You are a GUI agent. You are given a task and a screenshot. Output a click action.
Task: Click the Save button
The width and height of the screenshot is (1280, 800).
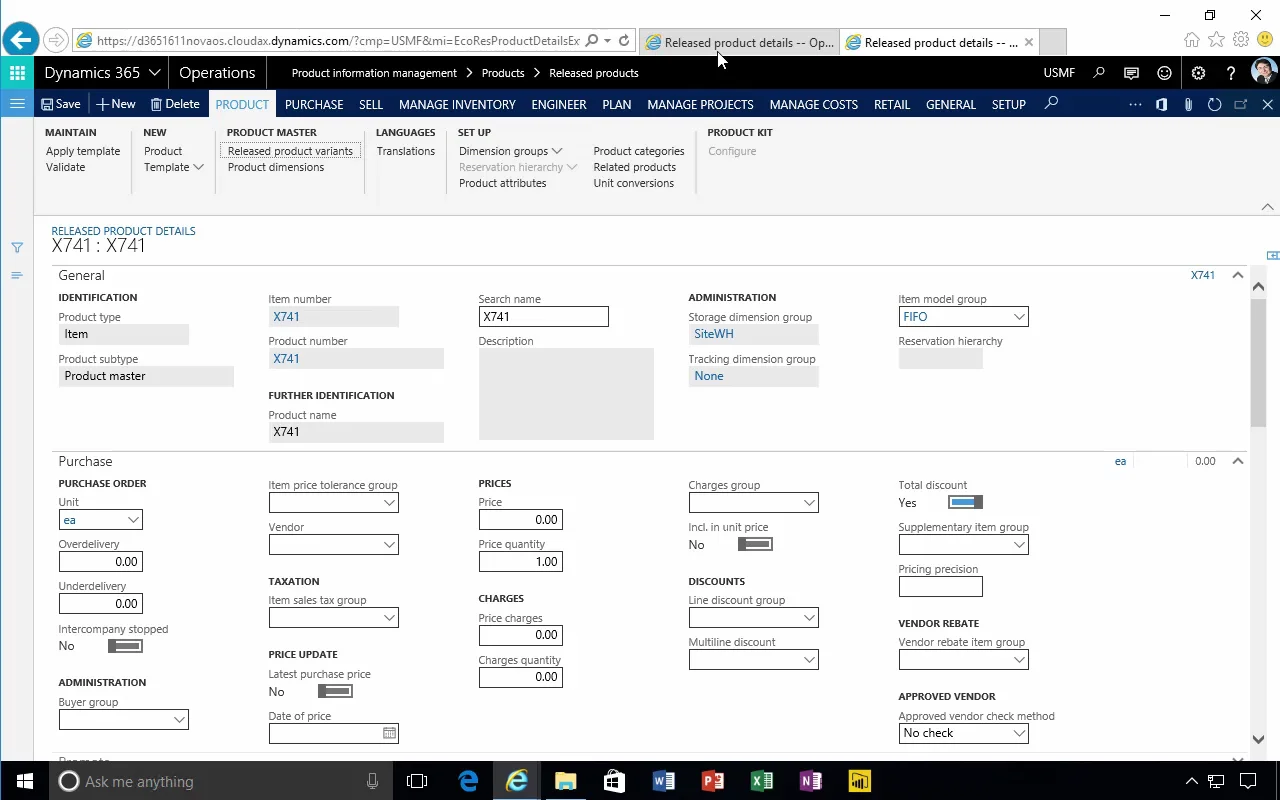[x=60, y=104]
